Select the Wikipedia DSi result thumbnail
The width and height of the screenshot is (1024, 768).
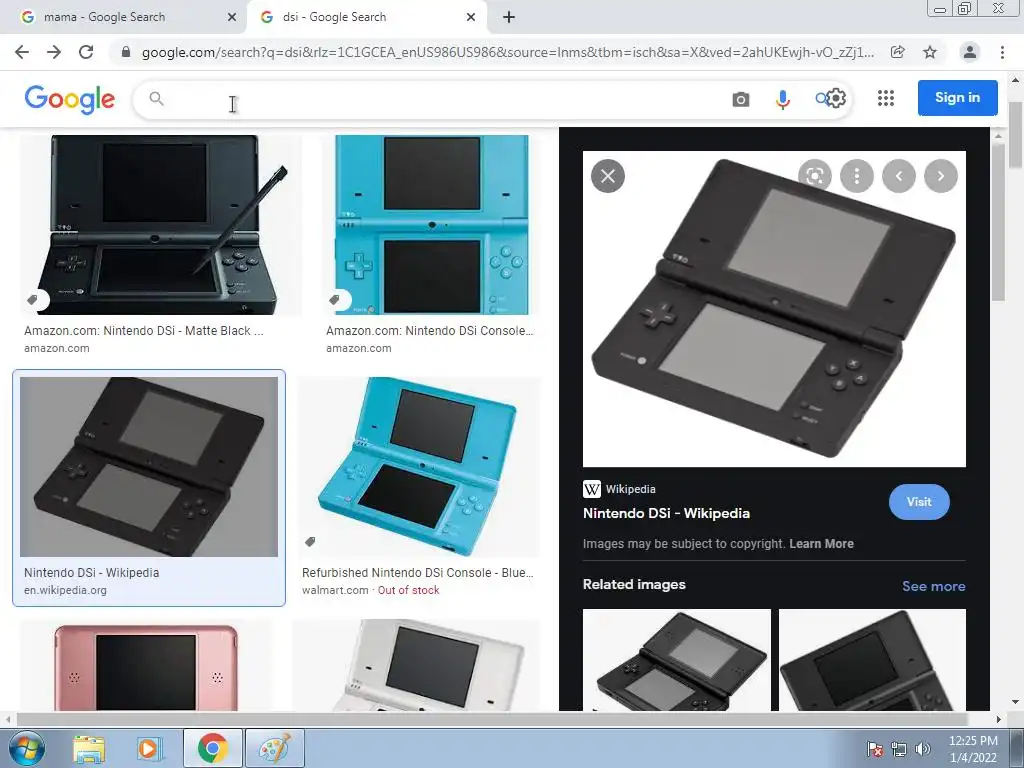point(149,467)
